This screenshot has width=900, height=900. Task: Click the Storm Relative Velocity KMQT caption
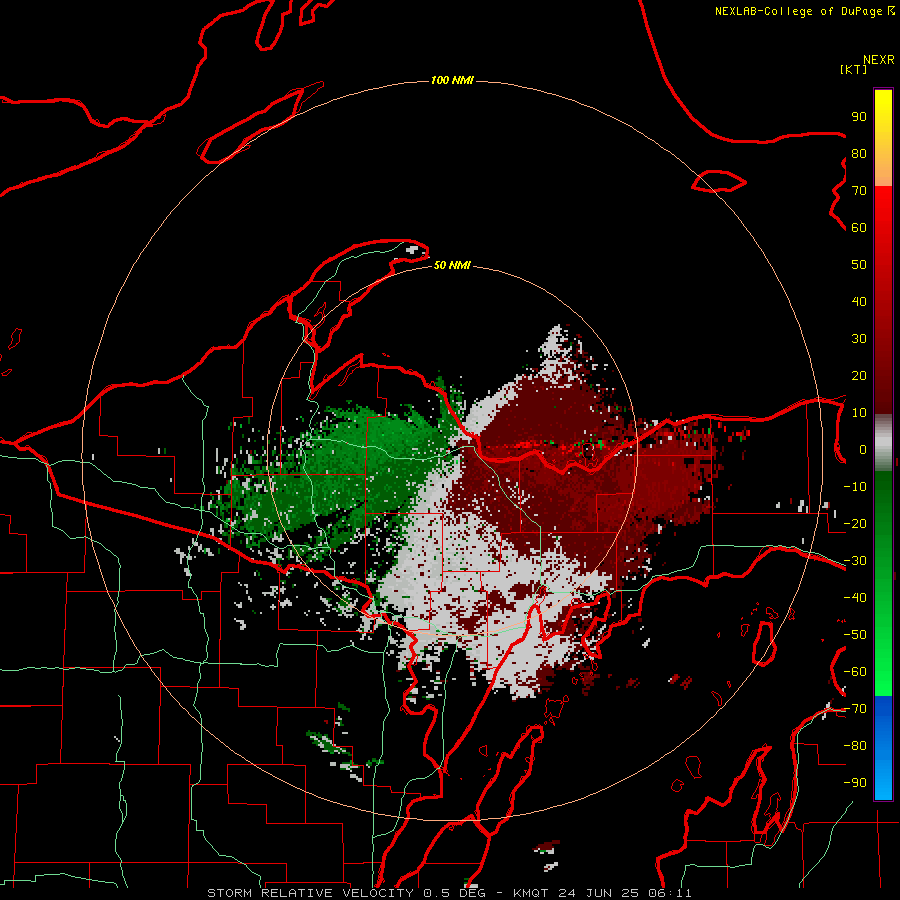tap(449, 893)
